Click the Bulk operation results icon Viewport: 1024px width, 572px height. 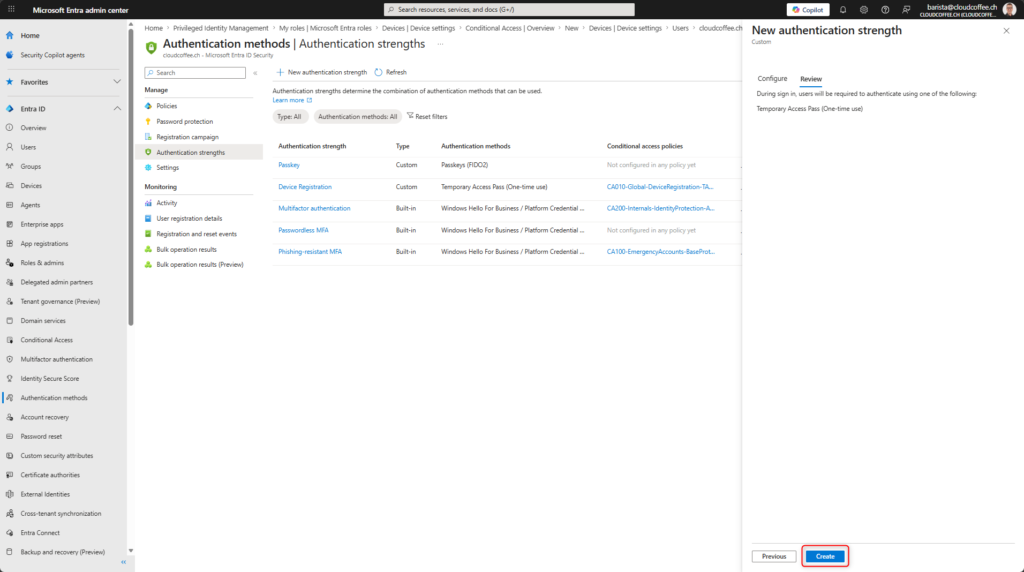click(148, 249)
